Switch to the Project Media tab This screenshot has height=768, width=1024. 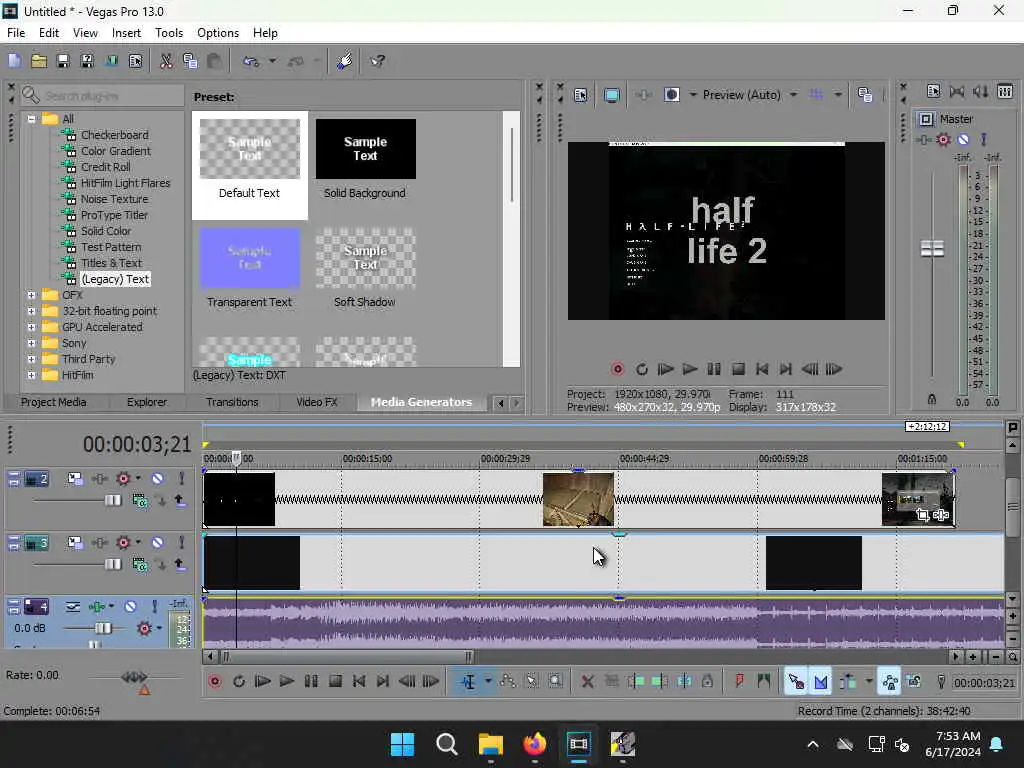tap(54, 402)
